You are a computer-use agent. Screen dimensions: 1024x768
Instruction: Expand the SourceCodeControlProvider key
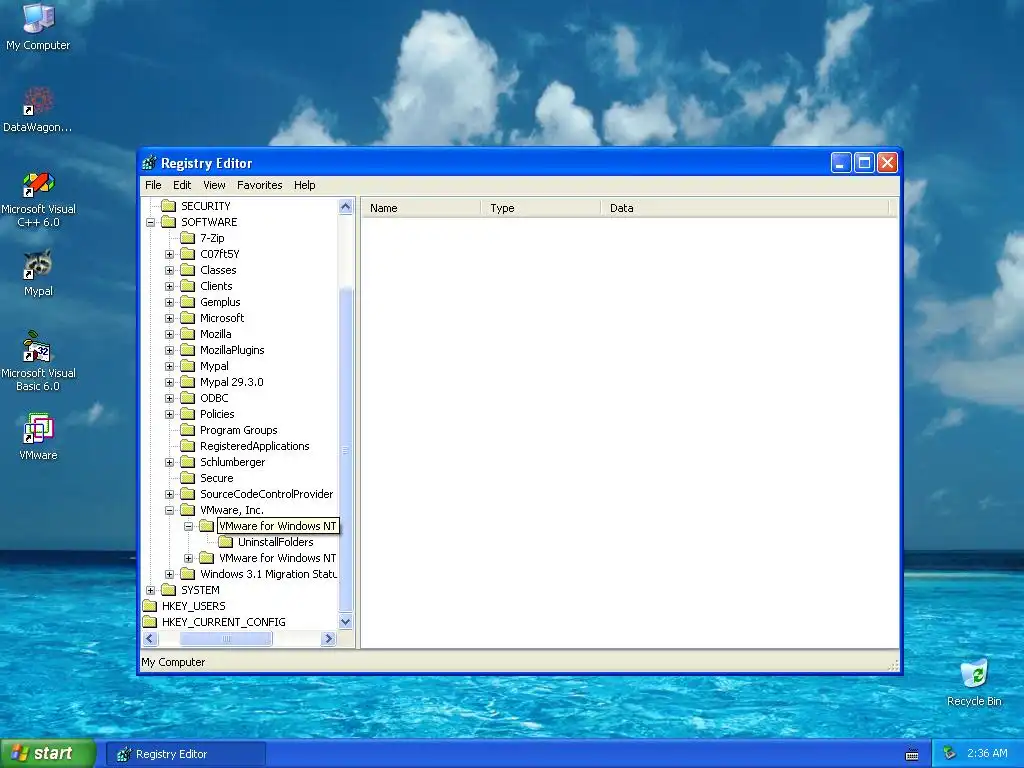click(x=170, y=494)
